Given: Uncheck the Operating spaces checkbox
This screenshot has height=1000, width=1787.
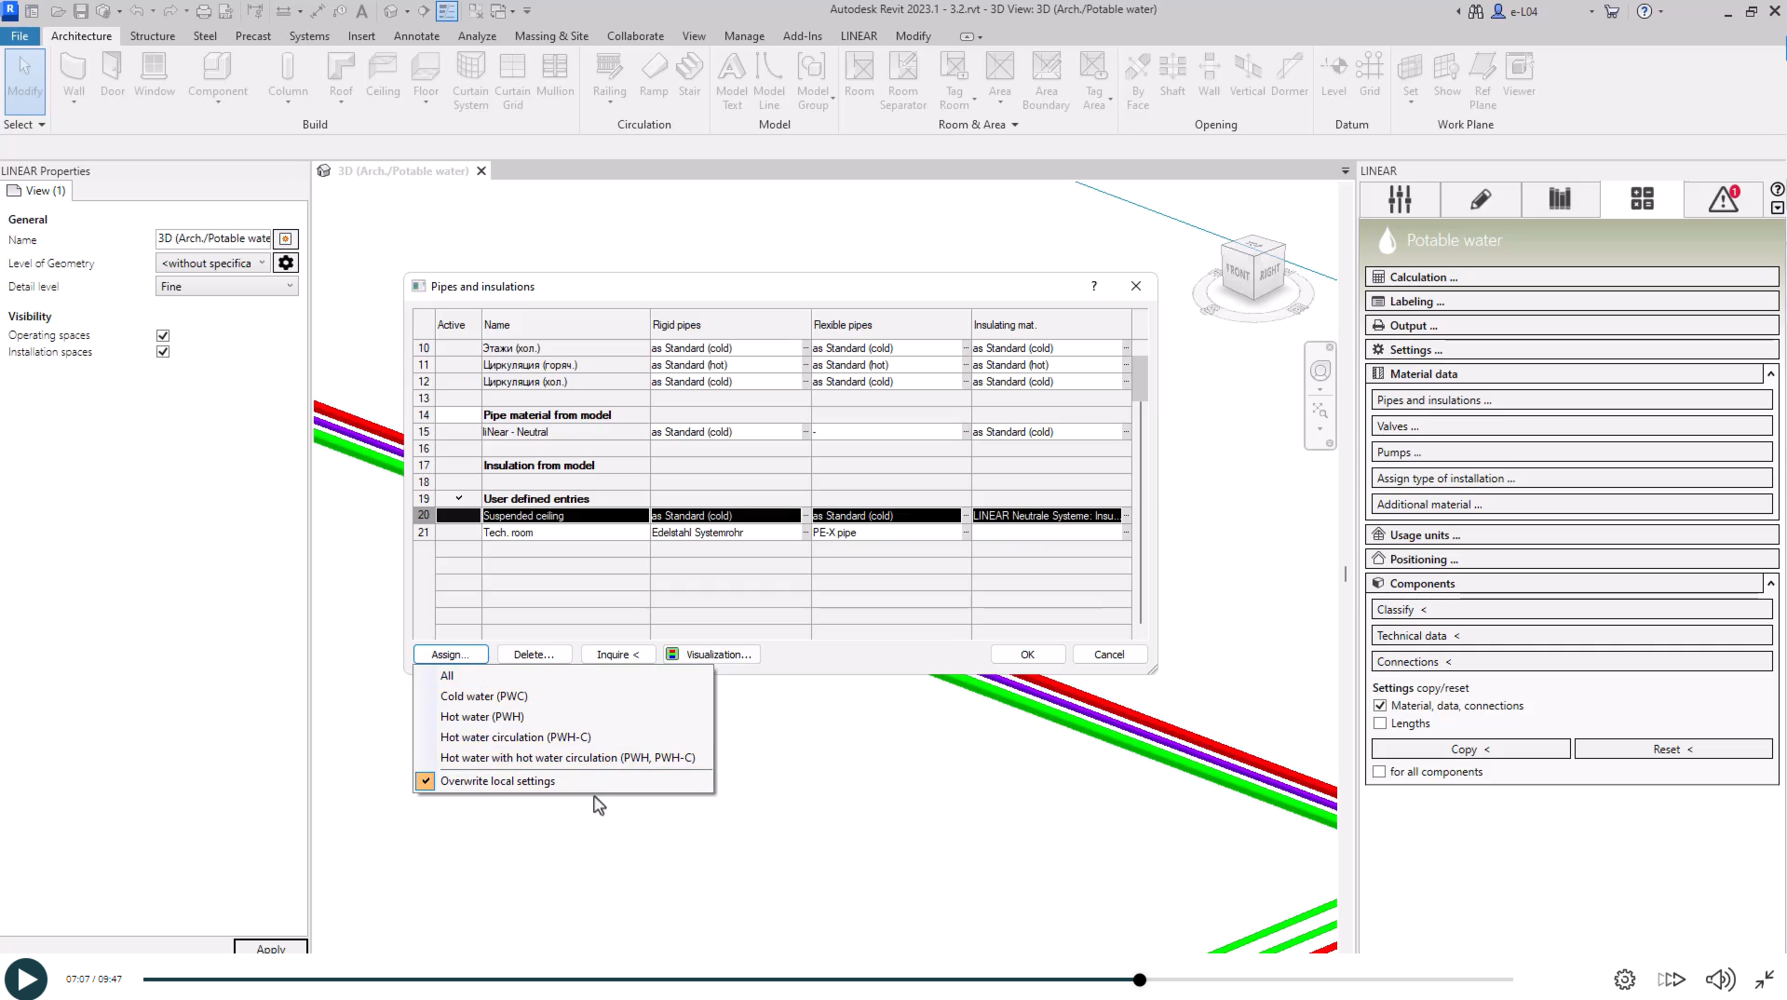Looking at the screenshot, I should (163, 336).
